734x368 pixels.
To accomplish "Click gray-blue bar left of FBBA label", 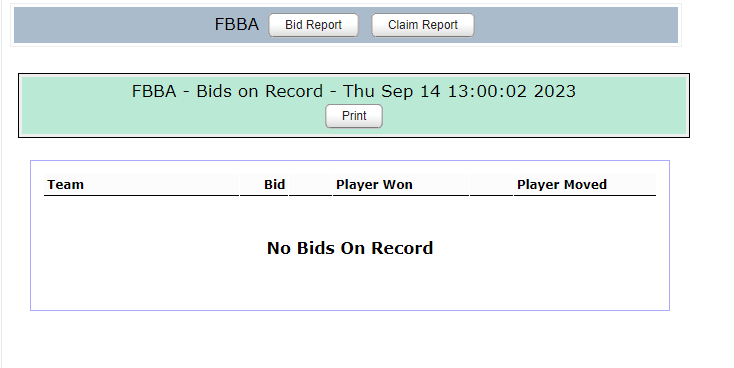I will (x=114, y=25).
